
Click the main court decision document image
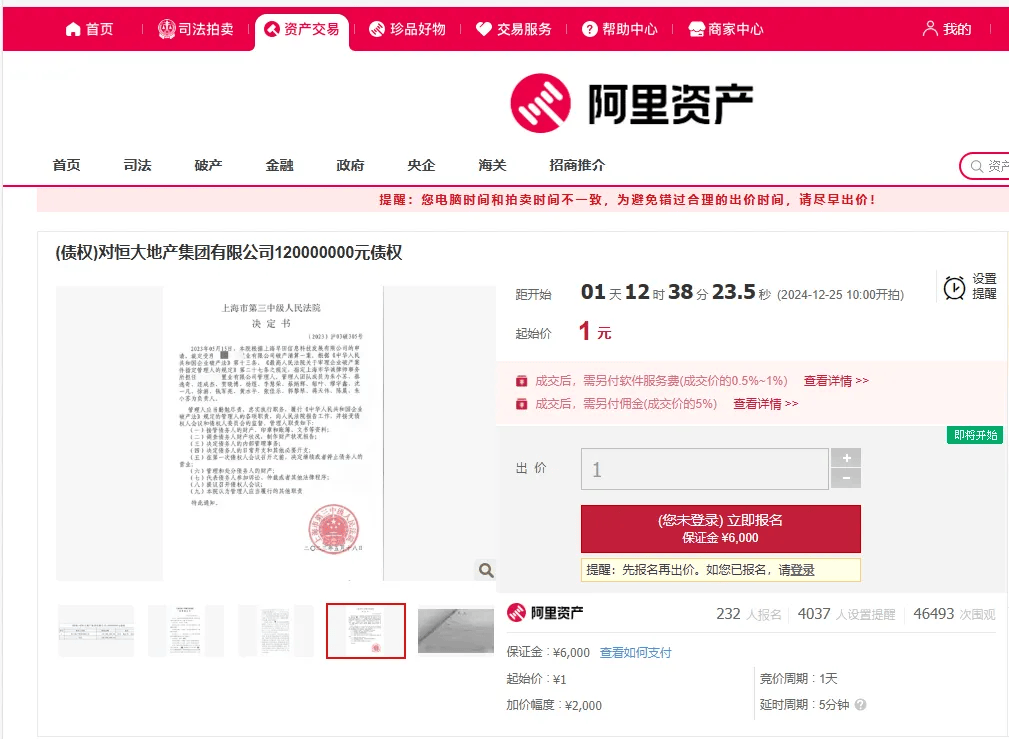[273, 433]
